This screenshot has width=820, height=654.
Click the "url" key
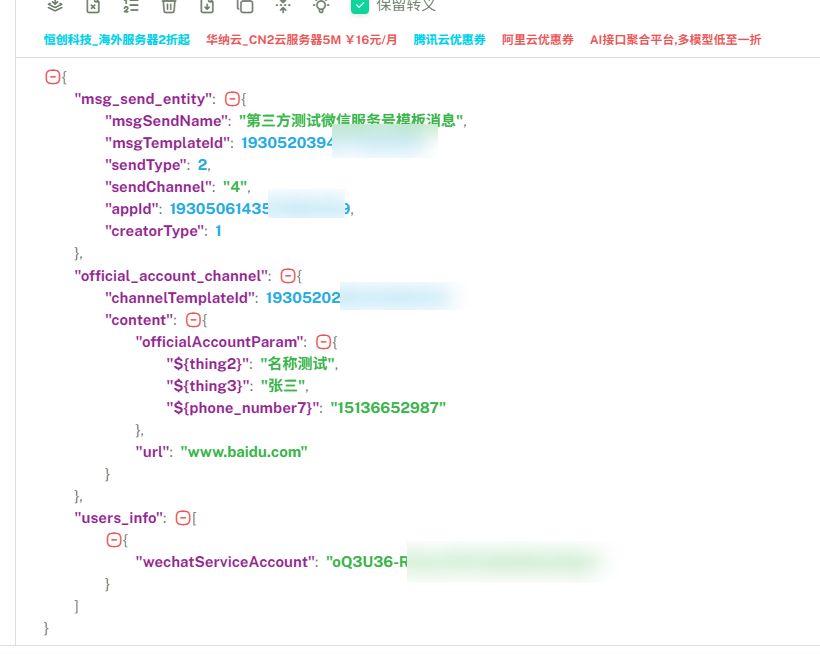[x=152, y=452]
